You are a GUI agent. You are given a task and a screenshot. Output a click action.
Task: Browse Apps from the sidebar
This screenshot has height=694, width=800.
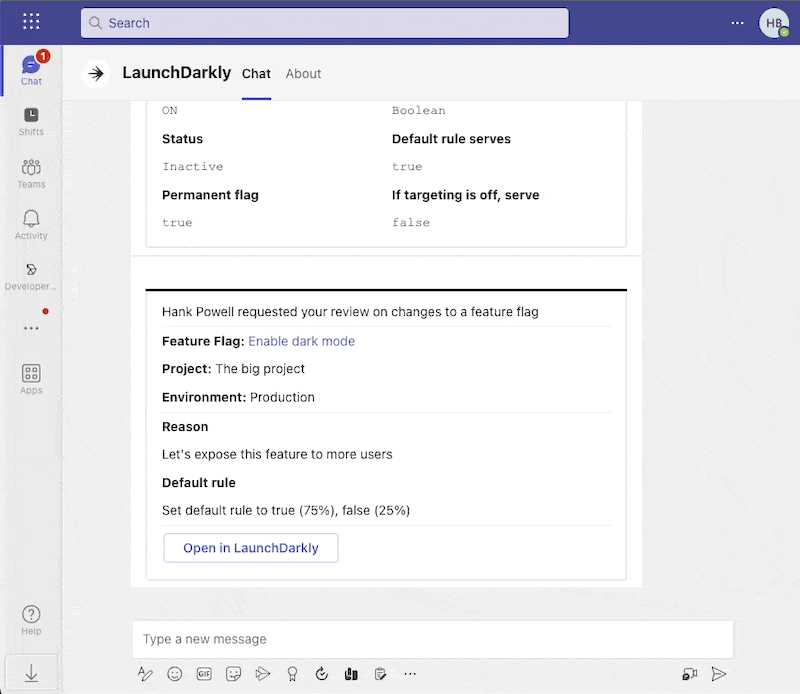[x=31, y=377]
